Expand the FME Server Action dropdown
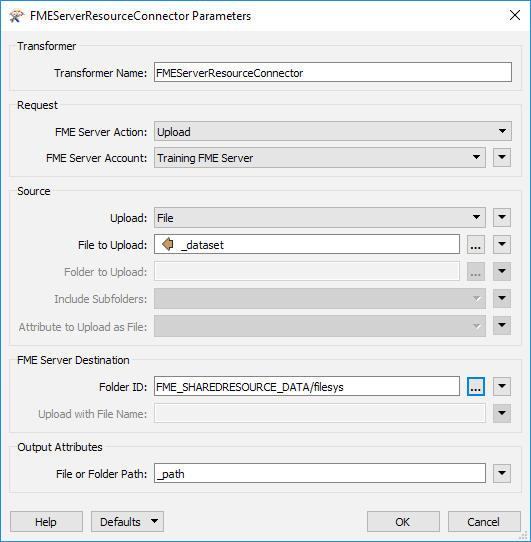531x542 pixels. click(333, 131)
